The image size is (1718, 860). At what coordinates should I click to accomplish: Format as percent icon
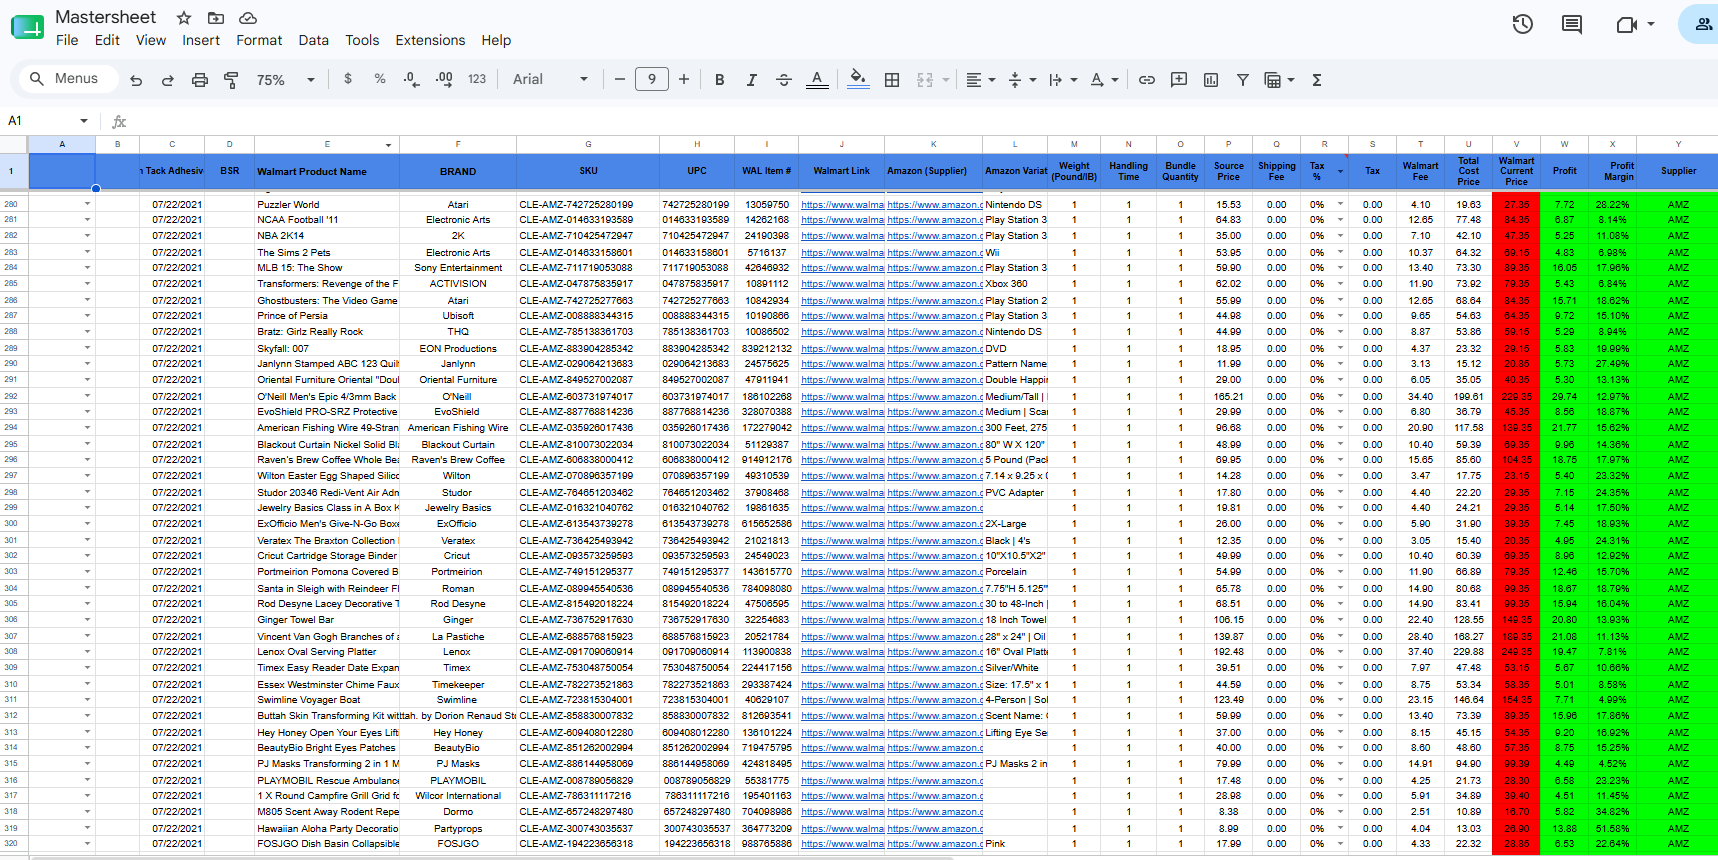pyautogui.click(x=380, y=79)
